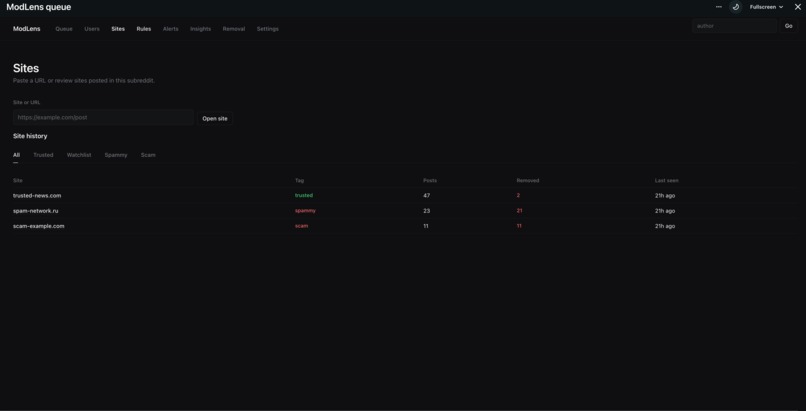Screen dimensions: 806x411
Task: Open trusted-news.com site row
Action: (403, 196)
